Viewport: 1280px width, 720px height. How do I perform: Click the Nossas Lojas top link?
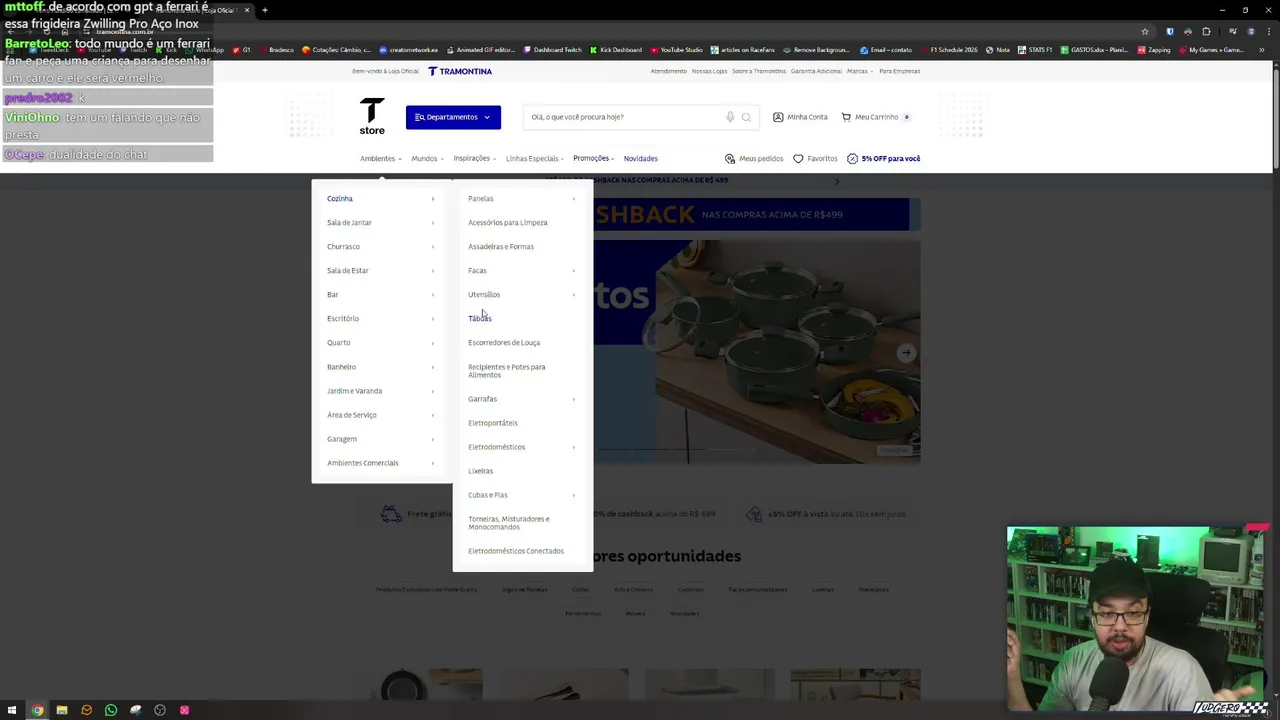click(709, 71)
